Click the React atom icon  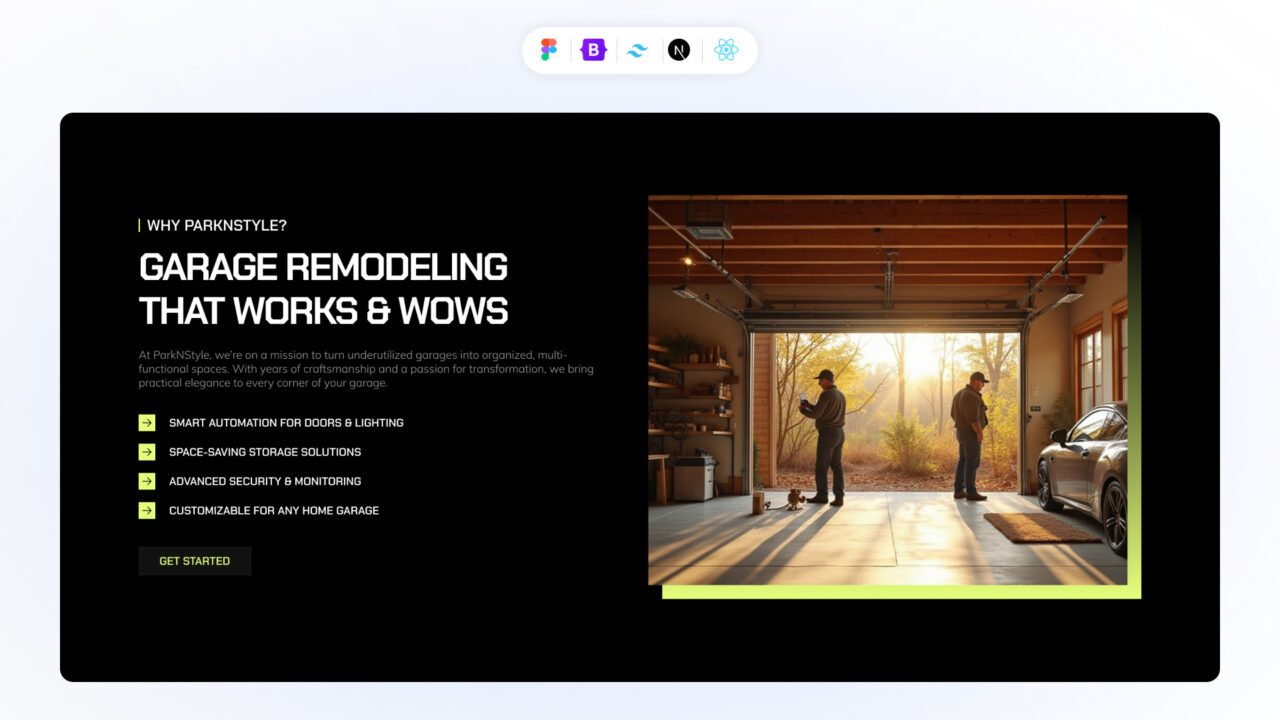pos(726,49)
